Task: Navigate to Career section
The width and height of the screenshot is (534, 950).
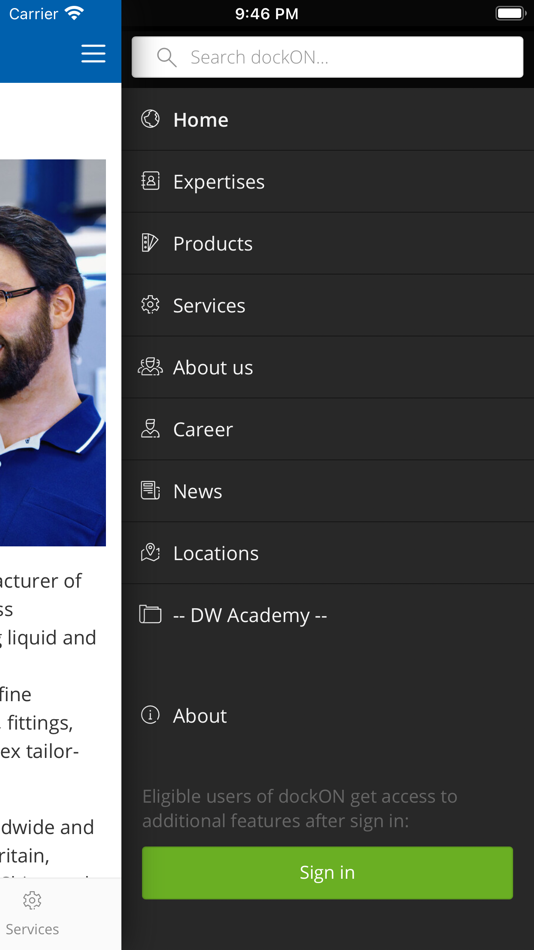Action: pos(328,429)
